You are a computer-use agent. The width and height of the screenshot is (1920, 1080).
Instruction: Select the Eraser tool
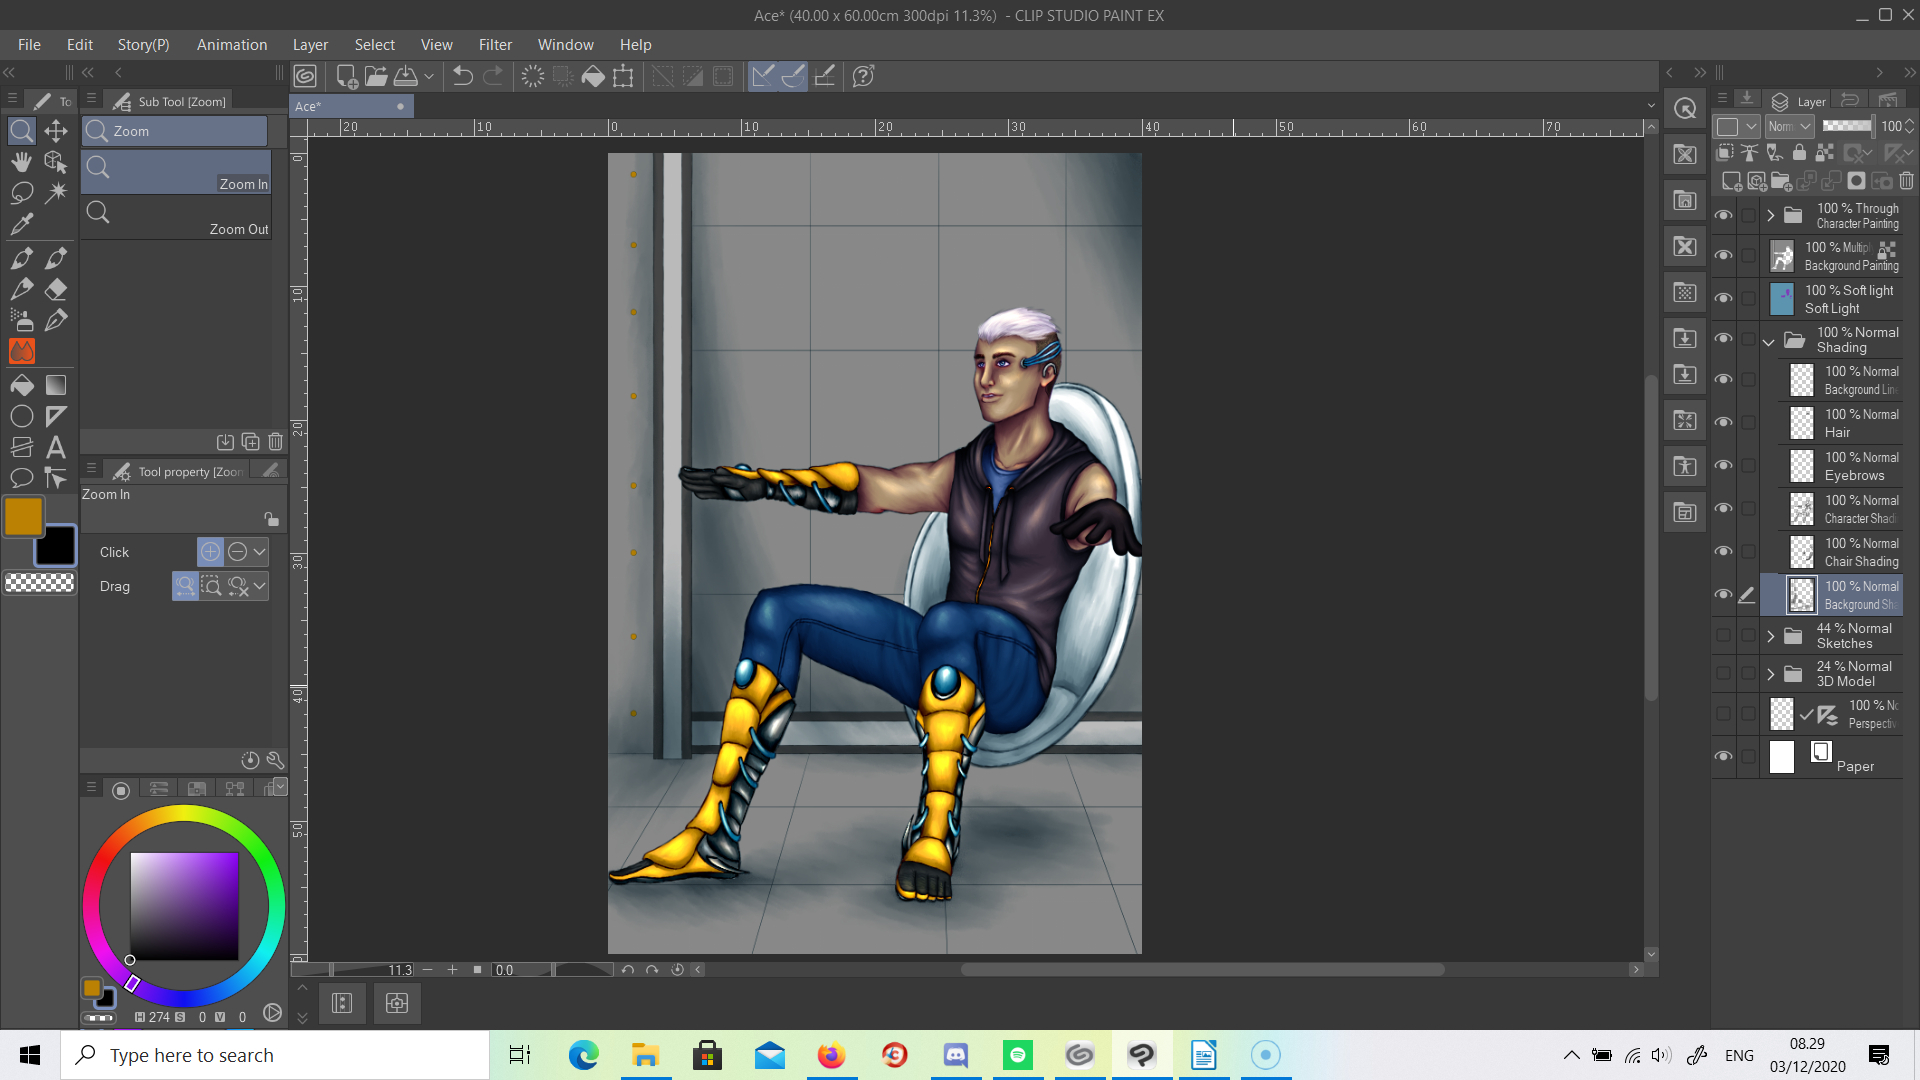tap(56, 289)
